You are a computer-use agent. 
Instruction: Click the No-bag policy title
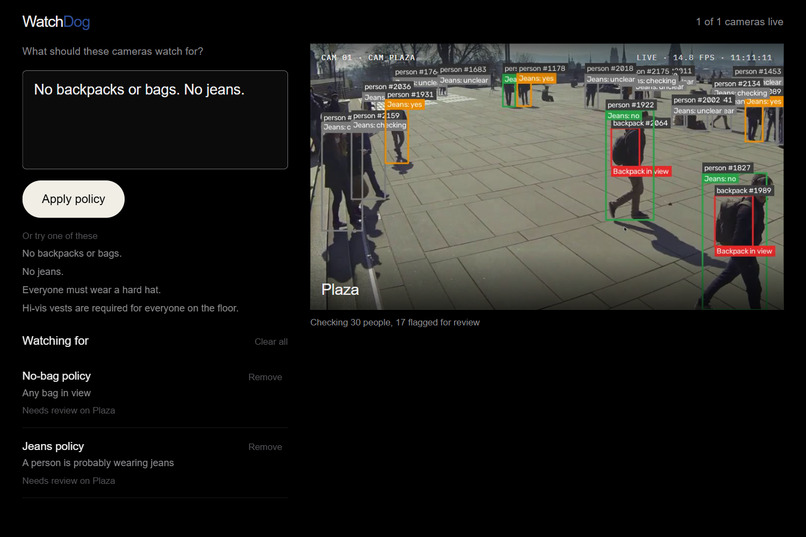57,376
